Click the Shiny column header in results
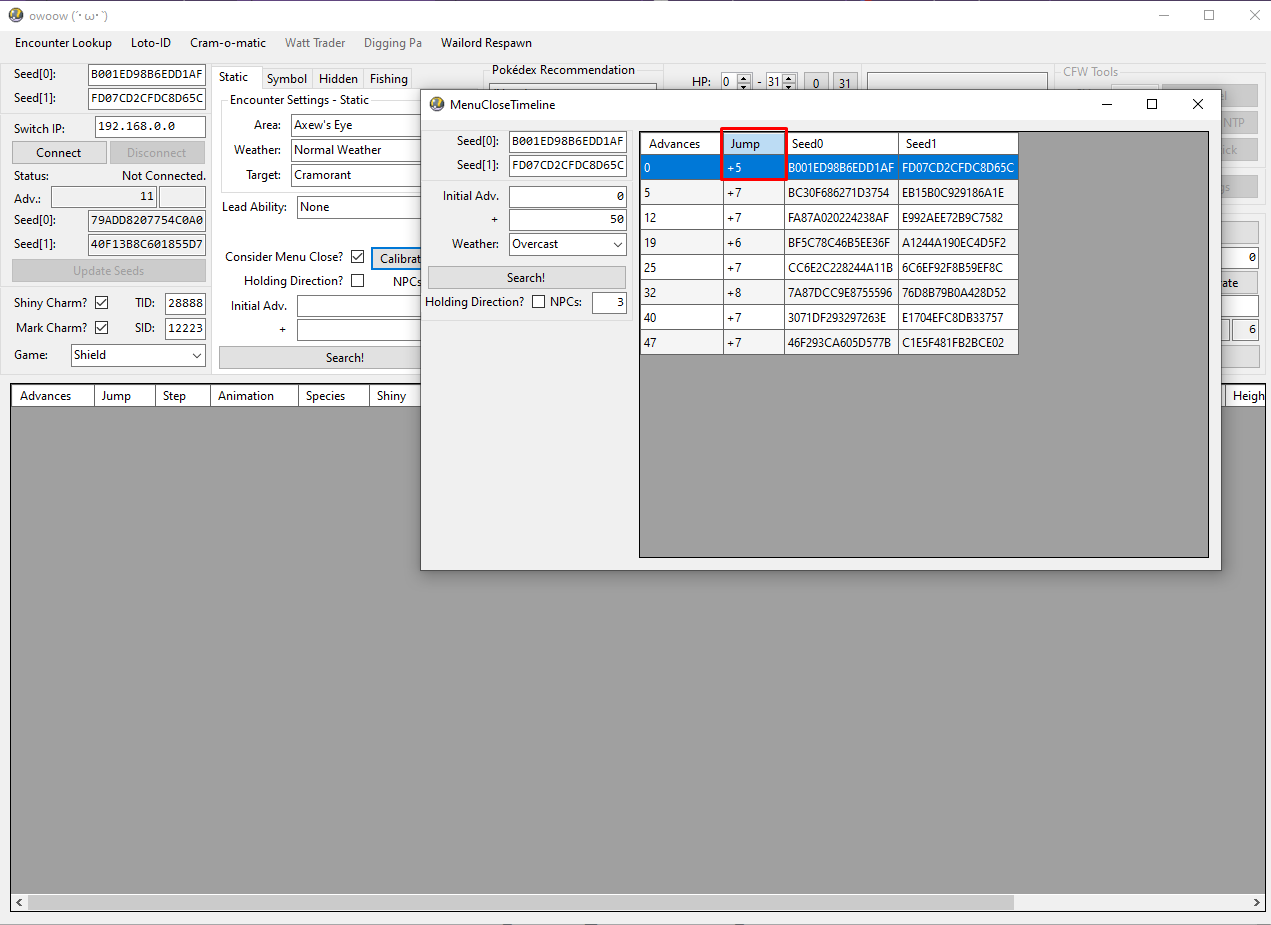Screen dimensions: 1271x925 395,396
